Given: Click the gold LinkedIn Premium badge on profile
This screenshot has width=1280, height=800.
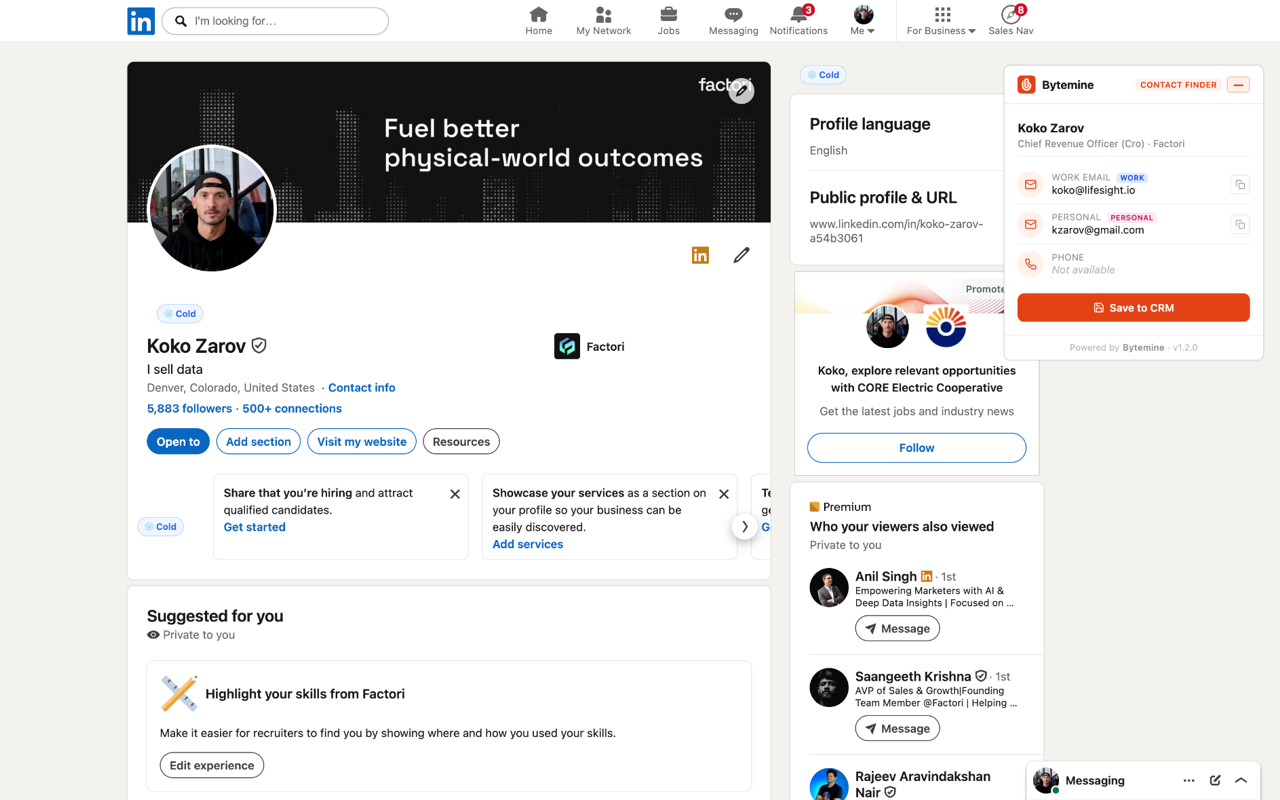Looking at the screenshot, I should pyautogui.click(x=700, y=255).
